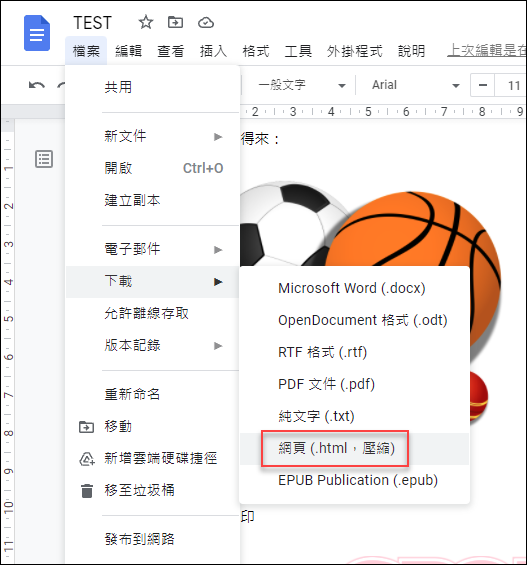Click the move-to-folder icon beside title
The image size is (527, 565).
pyautogui.click(x=175, y=23)
